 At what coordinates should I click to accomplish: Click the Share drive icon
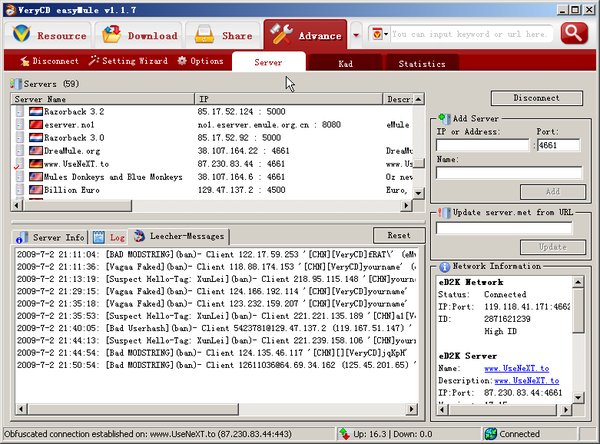204,34
